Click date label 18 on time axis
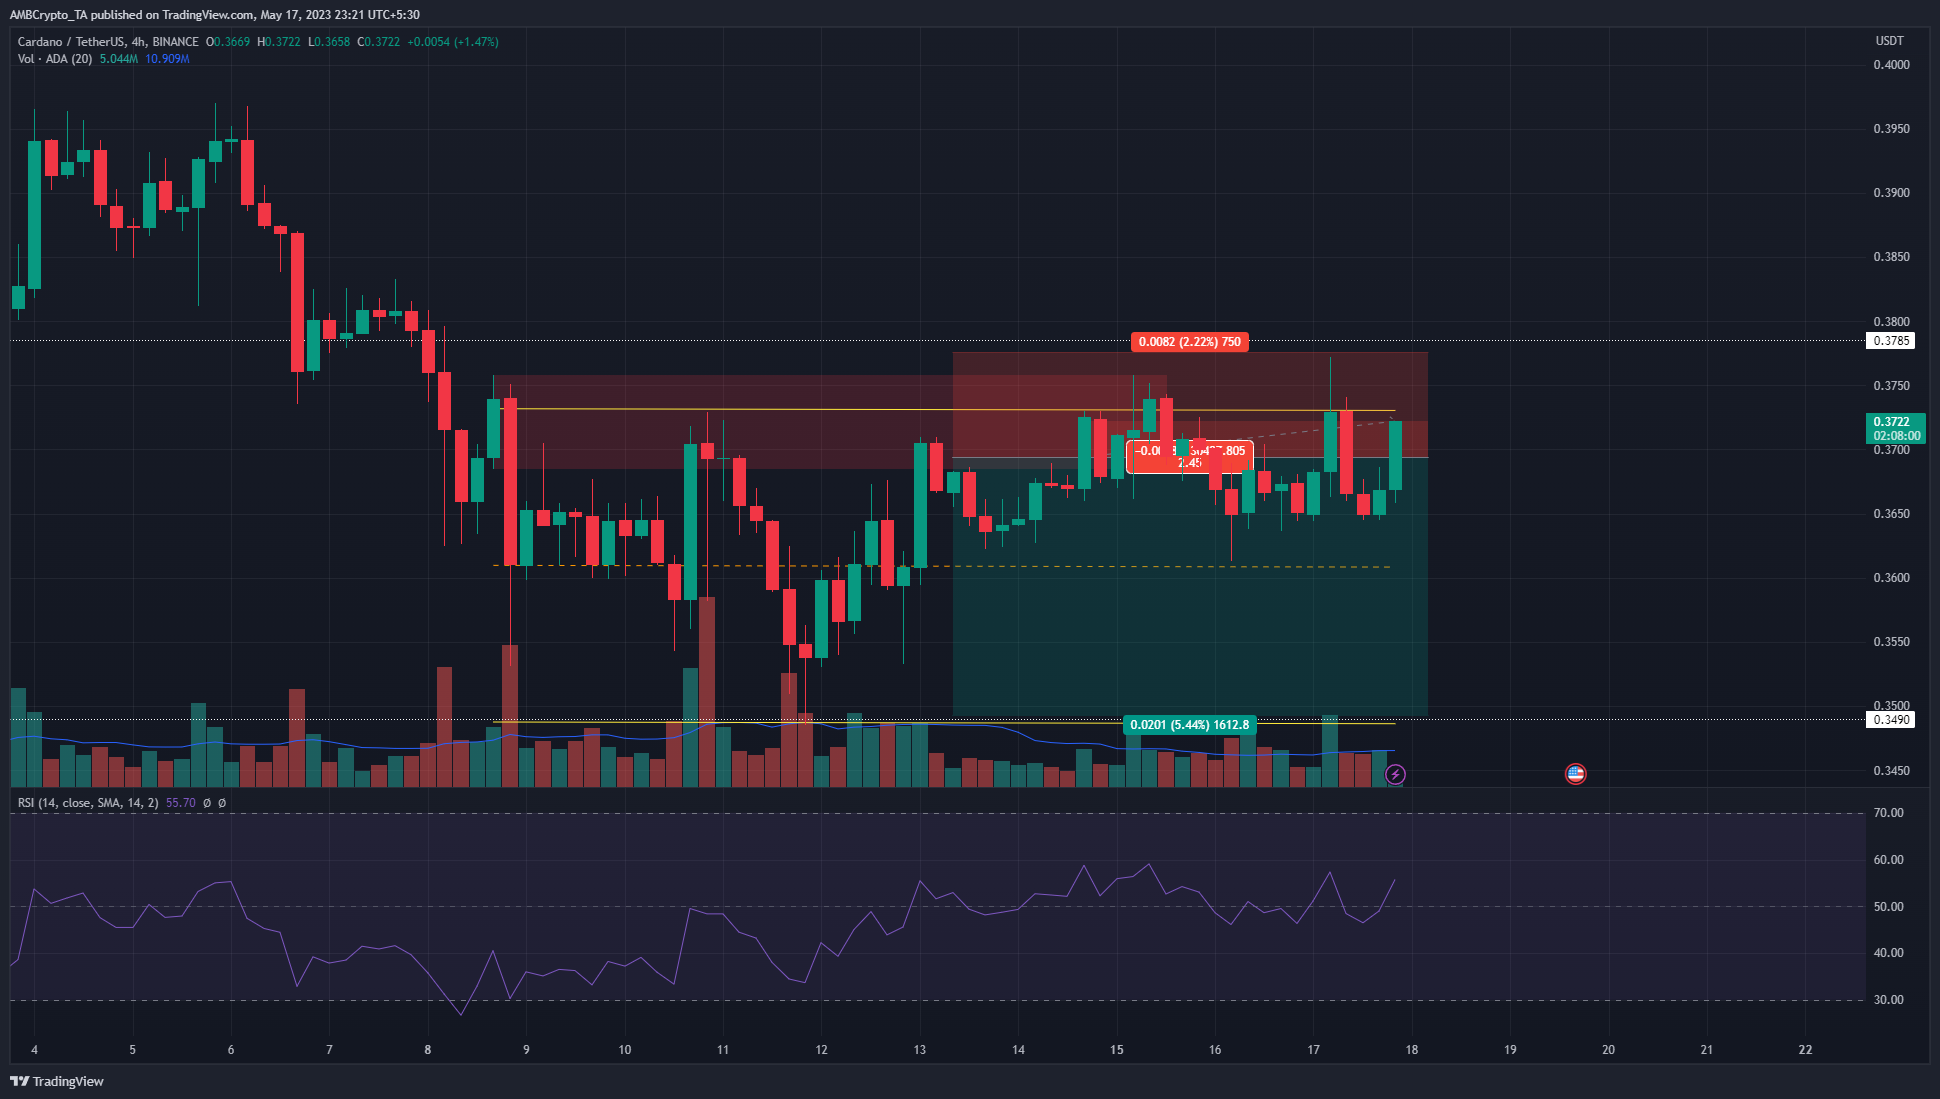This screenshot has height=1099, width=1940. pos(1412,1050)
